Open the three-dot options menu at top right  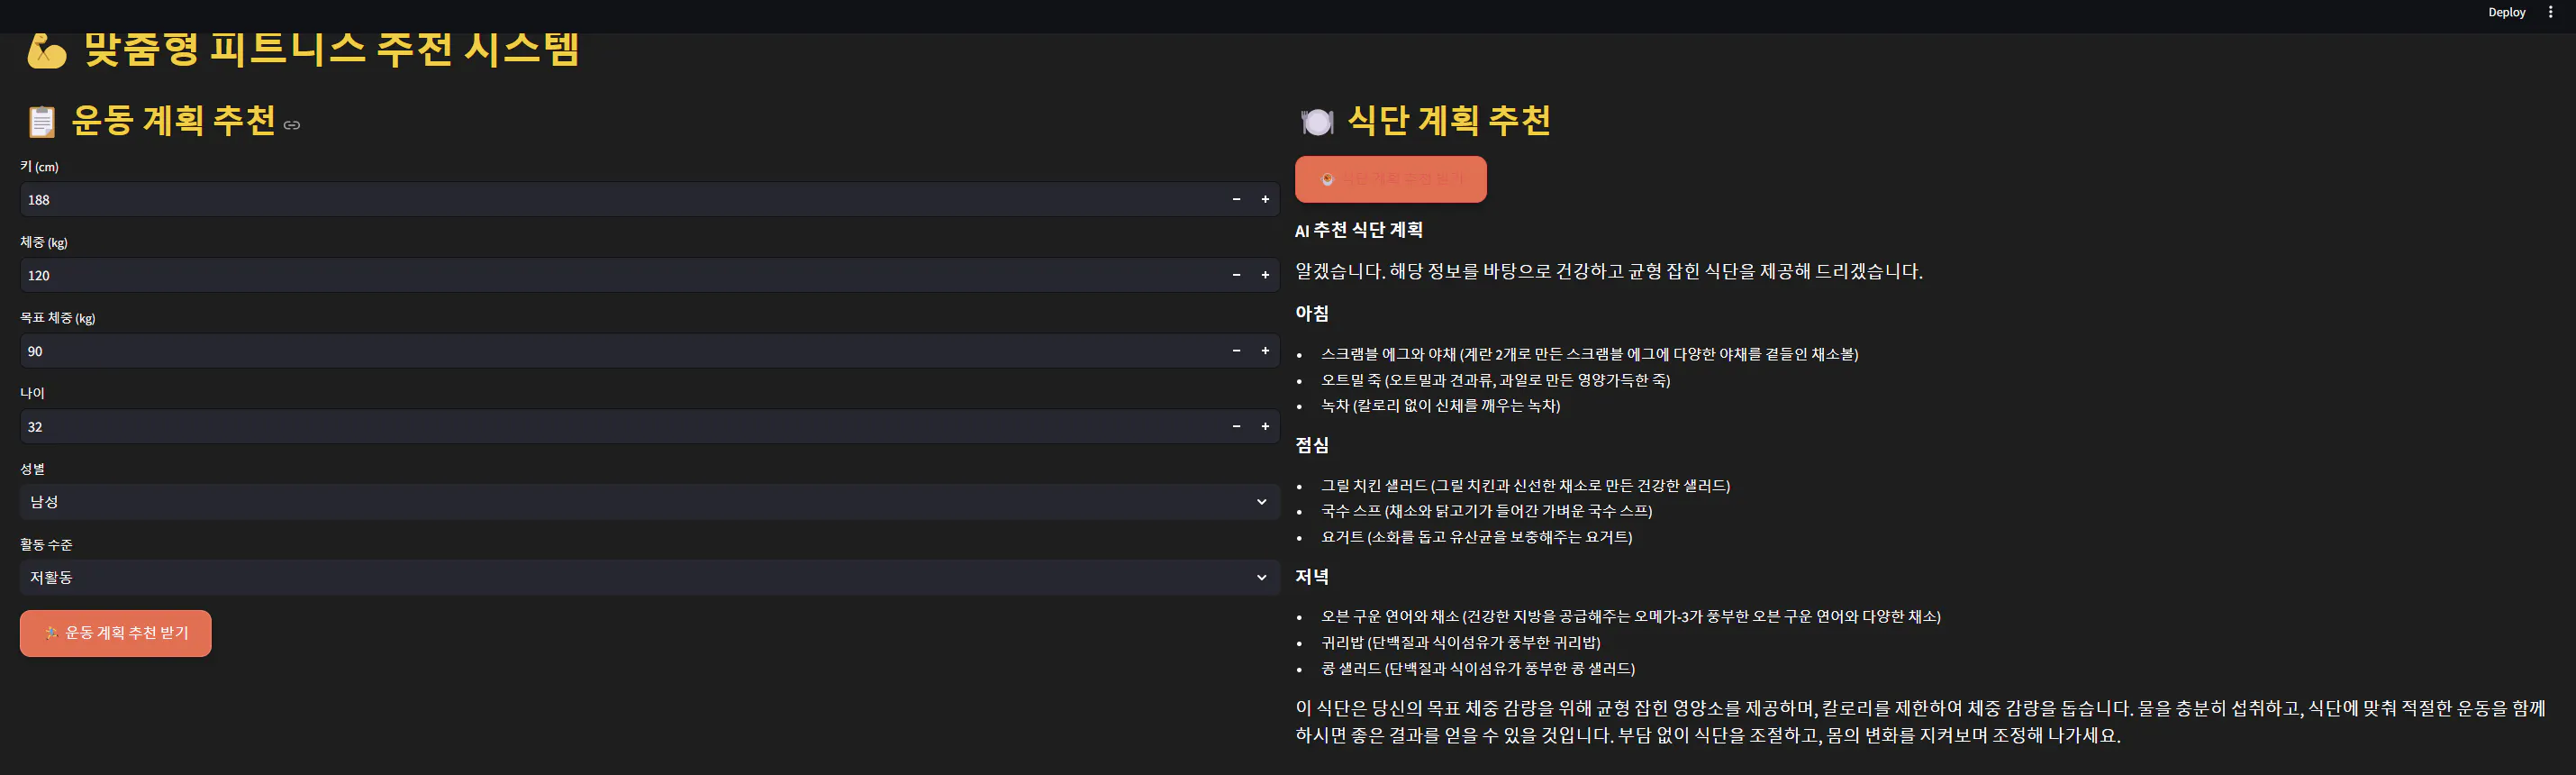coord(2552,12)
